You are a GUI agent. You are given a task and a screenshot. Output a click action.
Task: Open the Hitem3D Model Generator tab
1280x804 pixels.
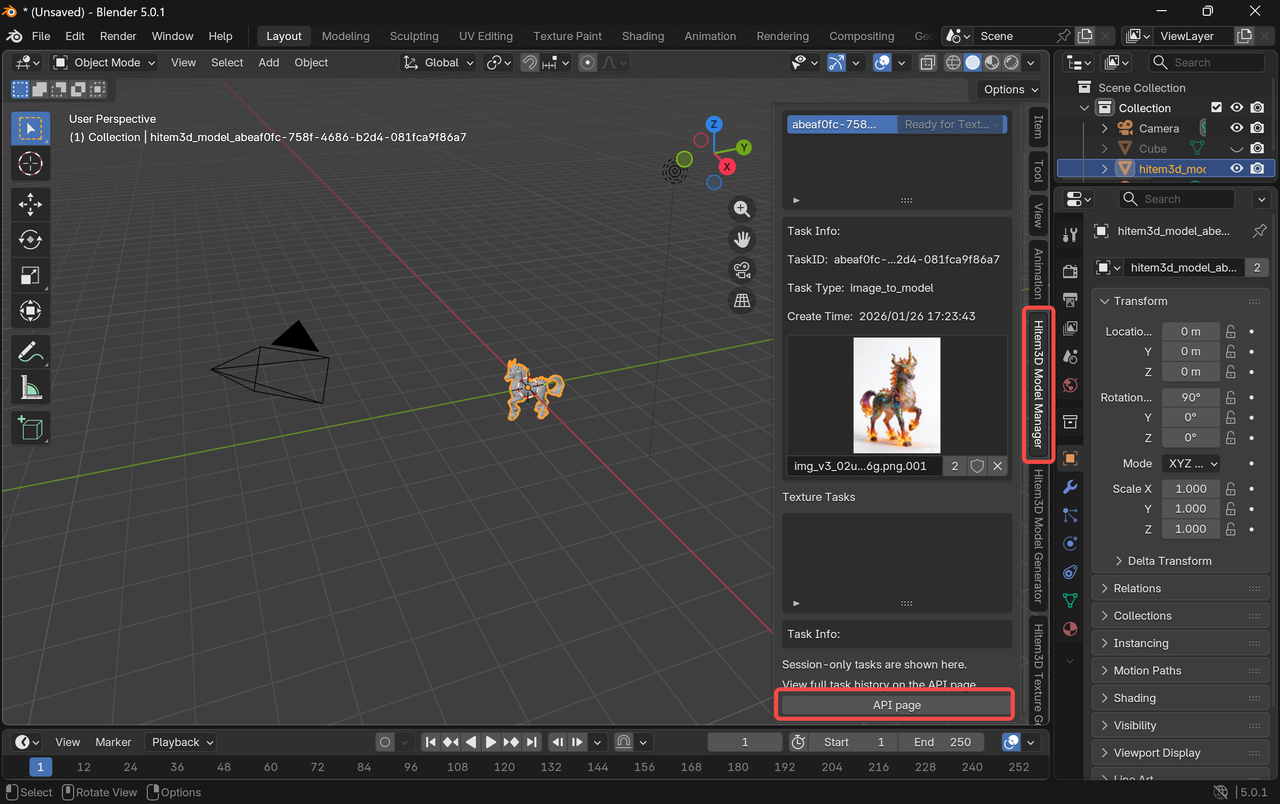click(1038, 536)
